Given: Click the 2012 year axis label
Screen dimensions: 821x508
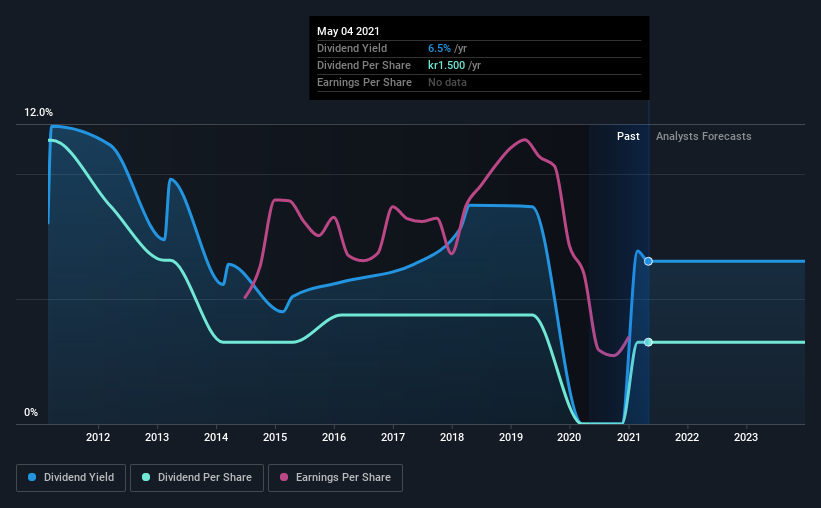Looking at the screenshot, I should coord(98,437).
